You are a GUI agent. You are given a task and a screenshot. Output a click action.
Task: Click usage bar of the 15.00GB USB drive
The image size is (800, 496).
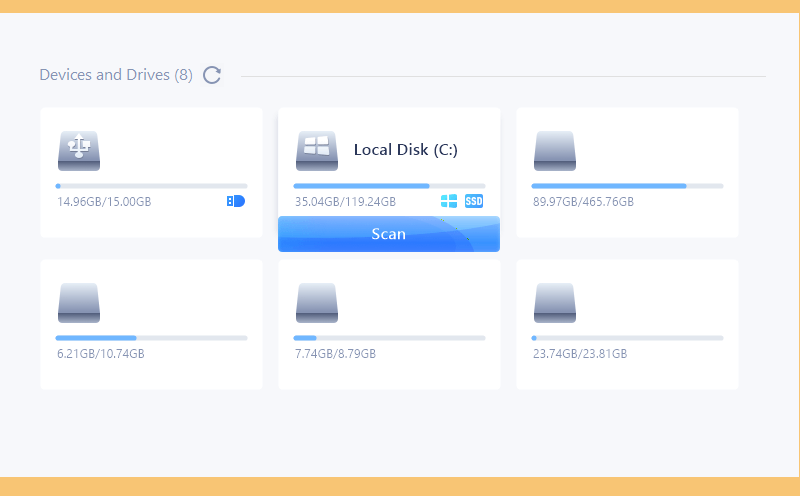[x=152, y=186]
